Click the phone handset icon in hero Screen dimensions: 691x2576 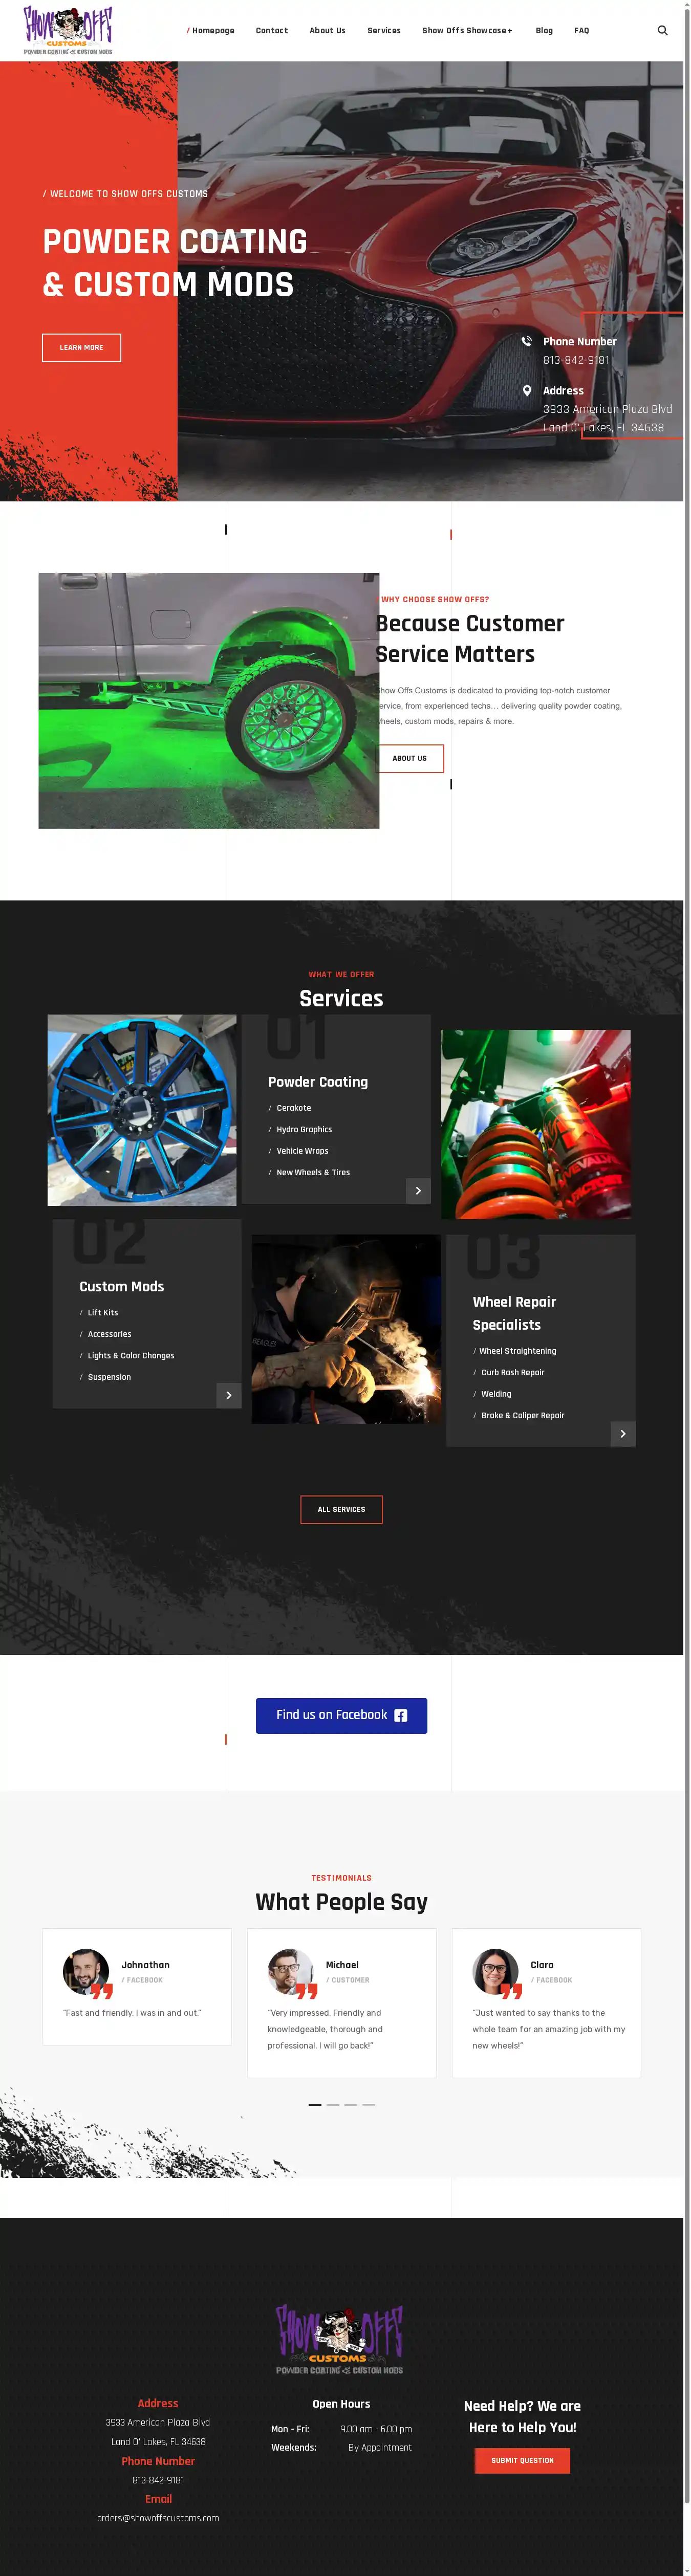527,342
